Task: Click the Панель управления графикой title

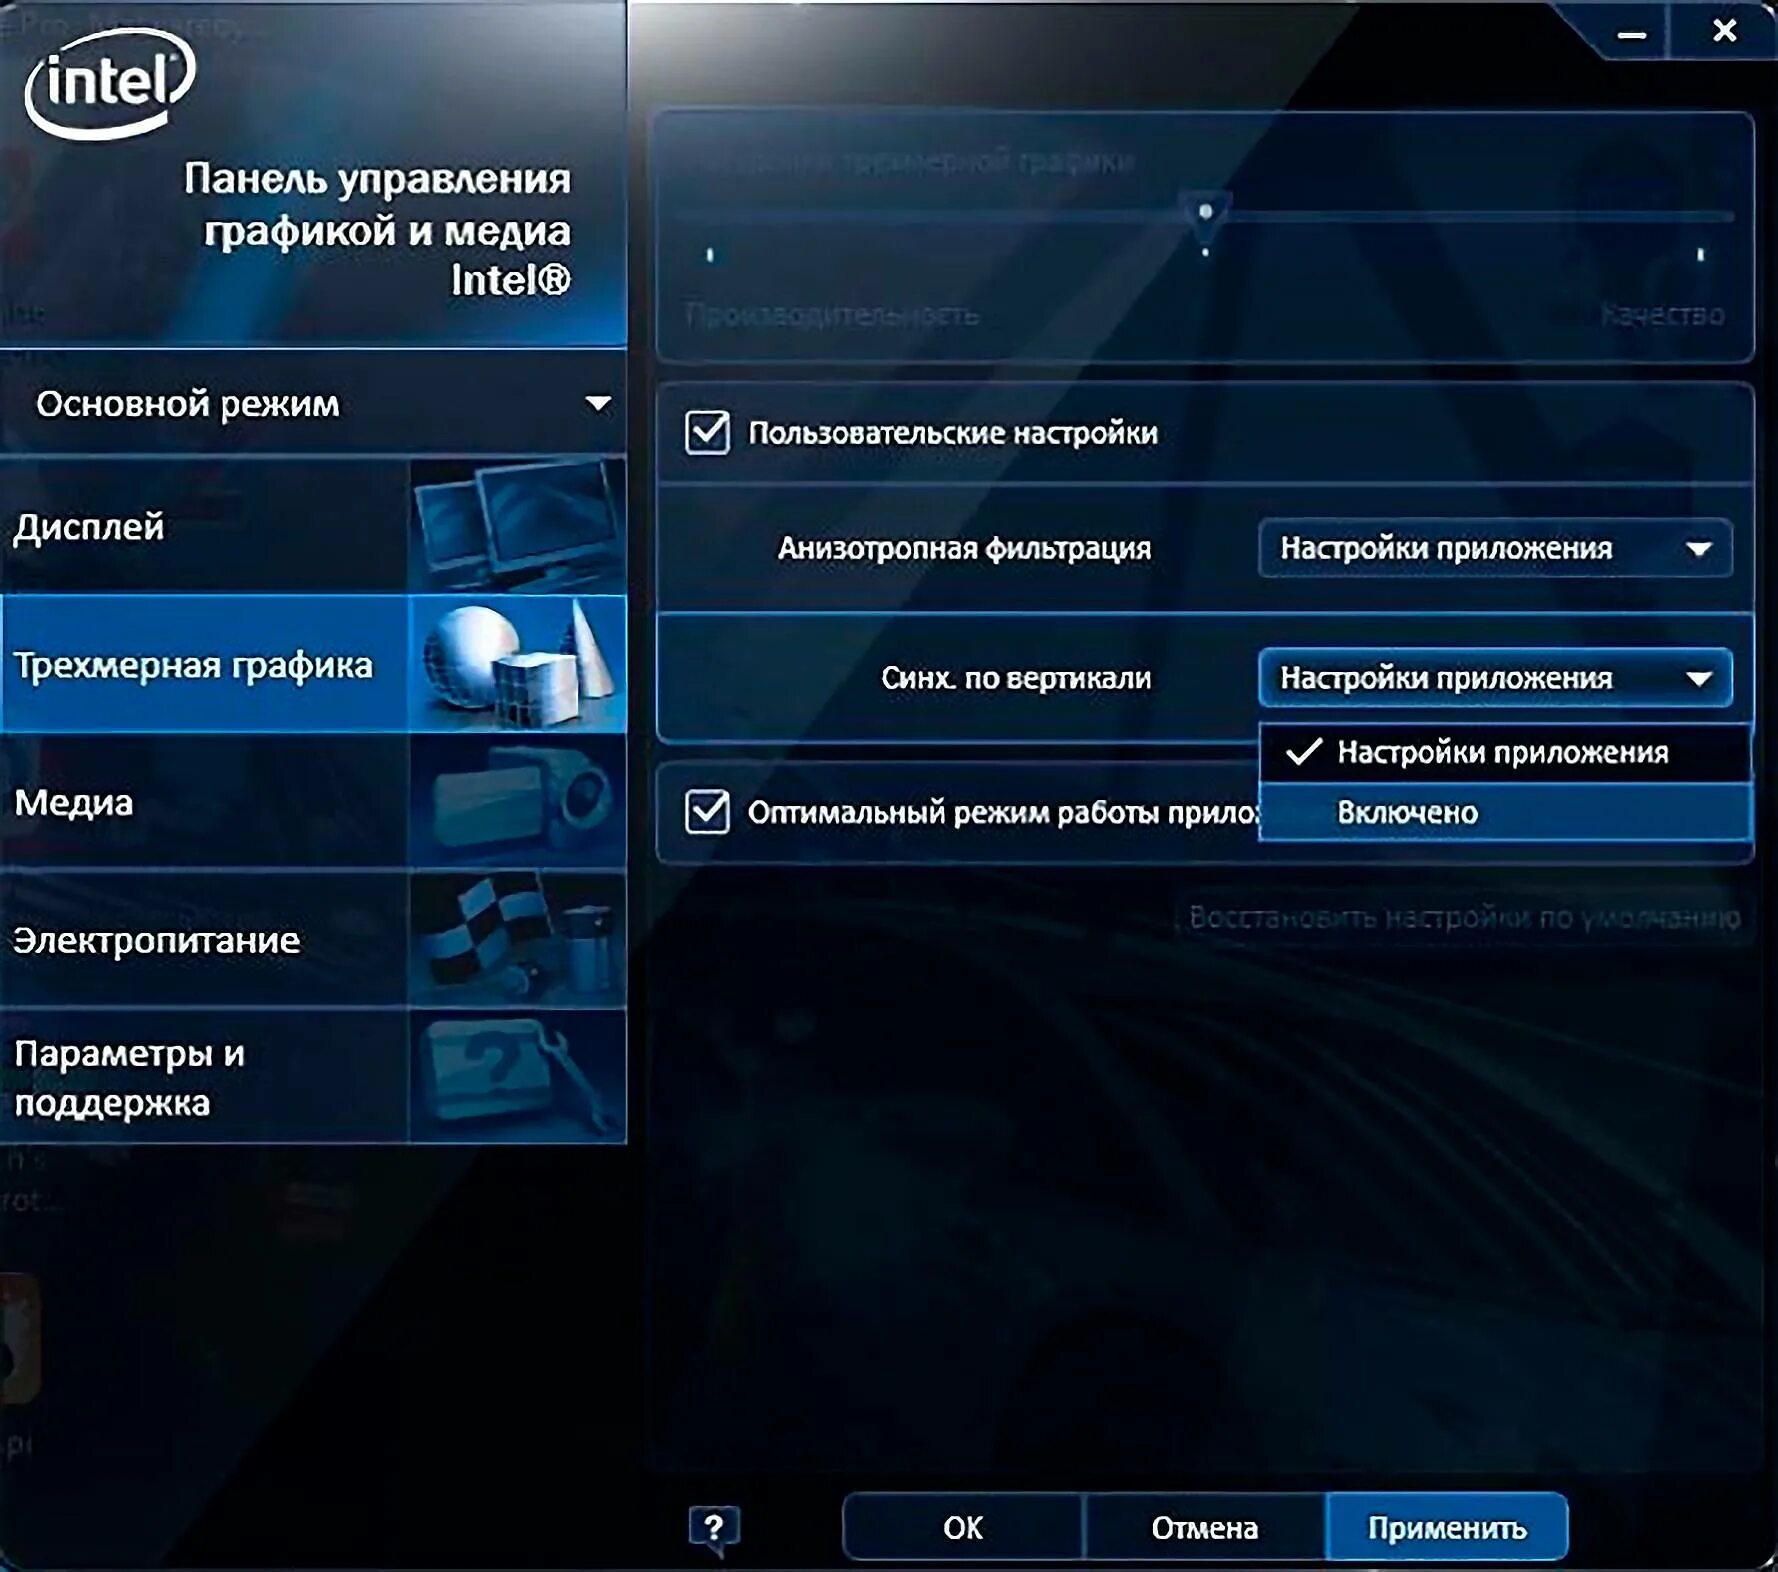Action: coord(377,229)
